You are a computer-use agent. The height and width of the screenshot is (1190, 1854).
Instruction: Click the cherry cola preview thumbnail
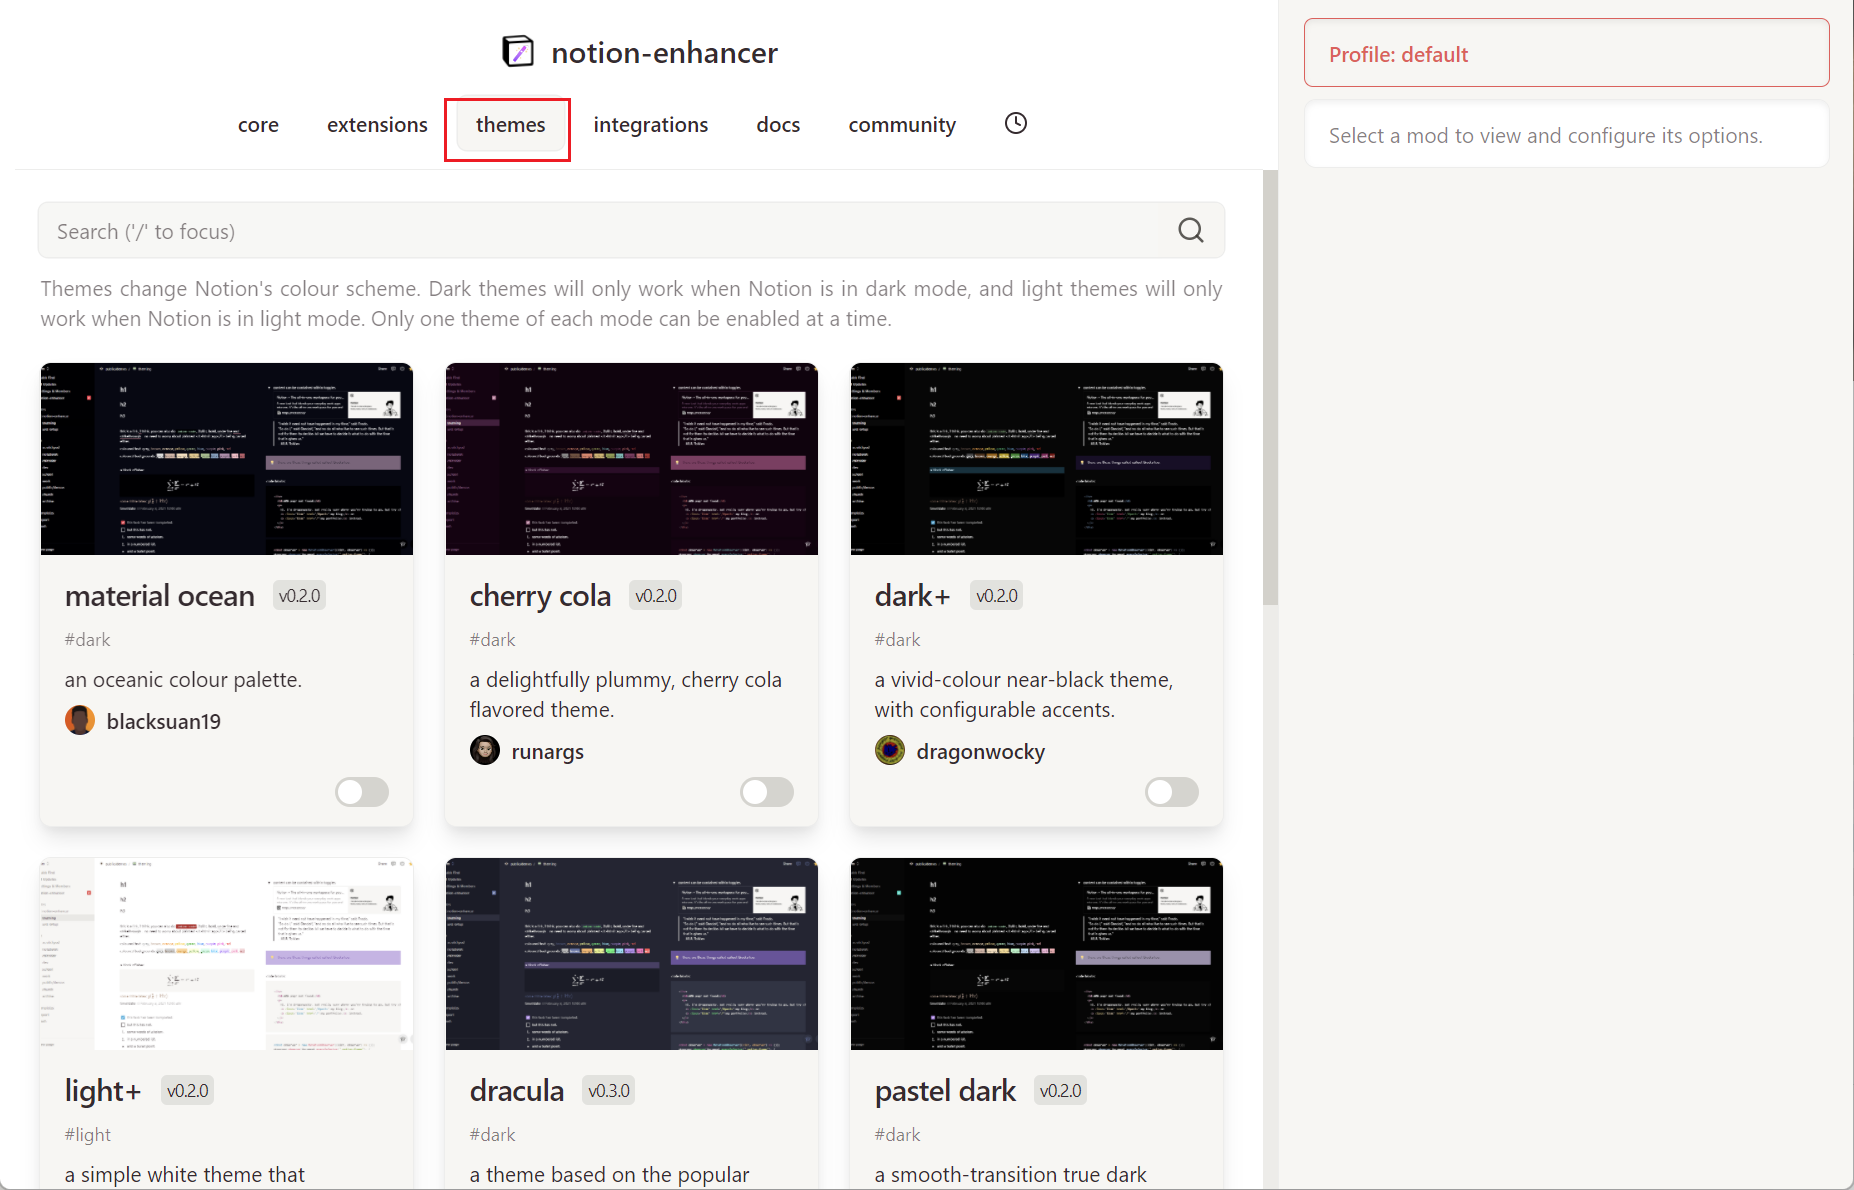632,459
